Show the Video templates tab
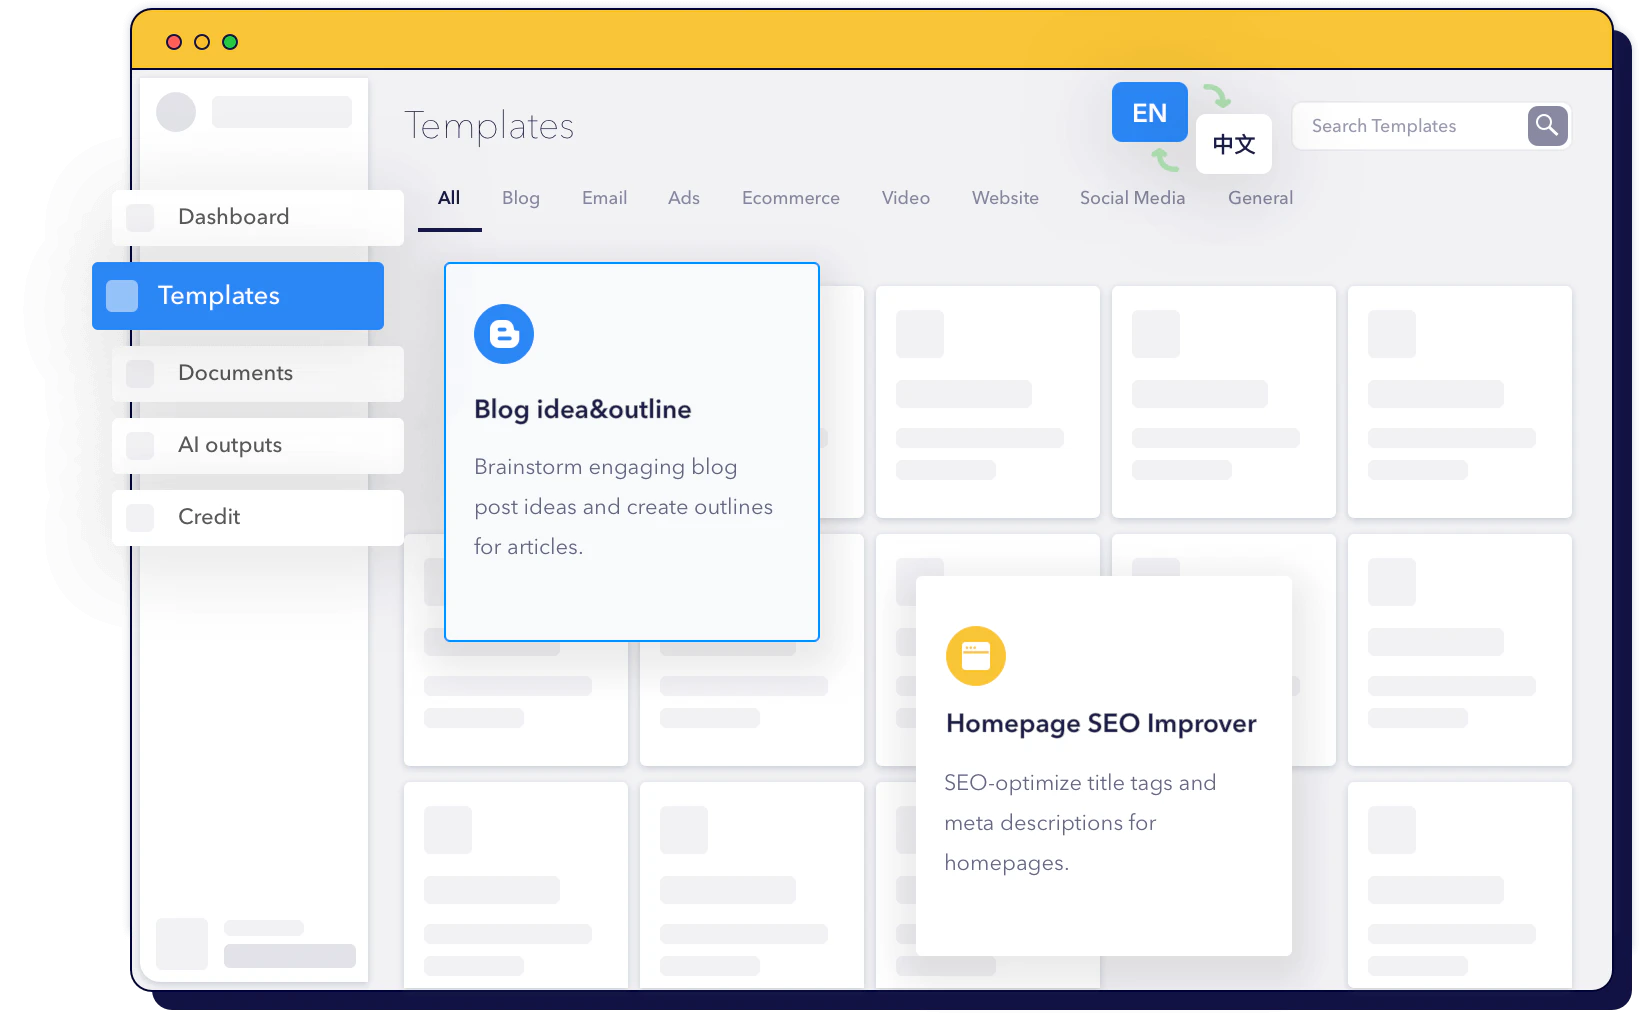The width and height of the screenshot is (1640, 1022). [906, 198]
